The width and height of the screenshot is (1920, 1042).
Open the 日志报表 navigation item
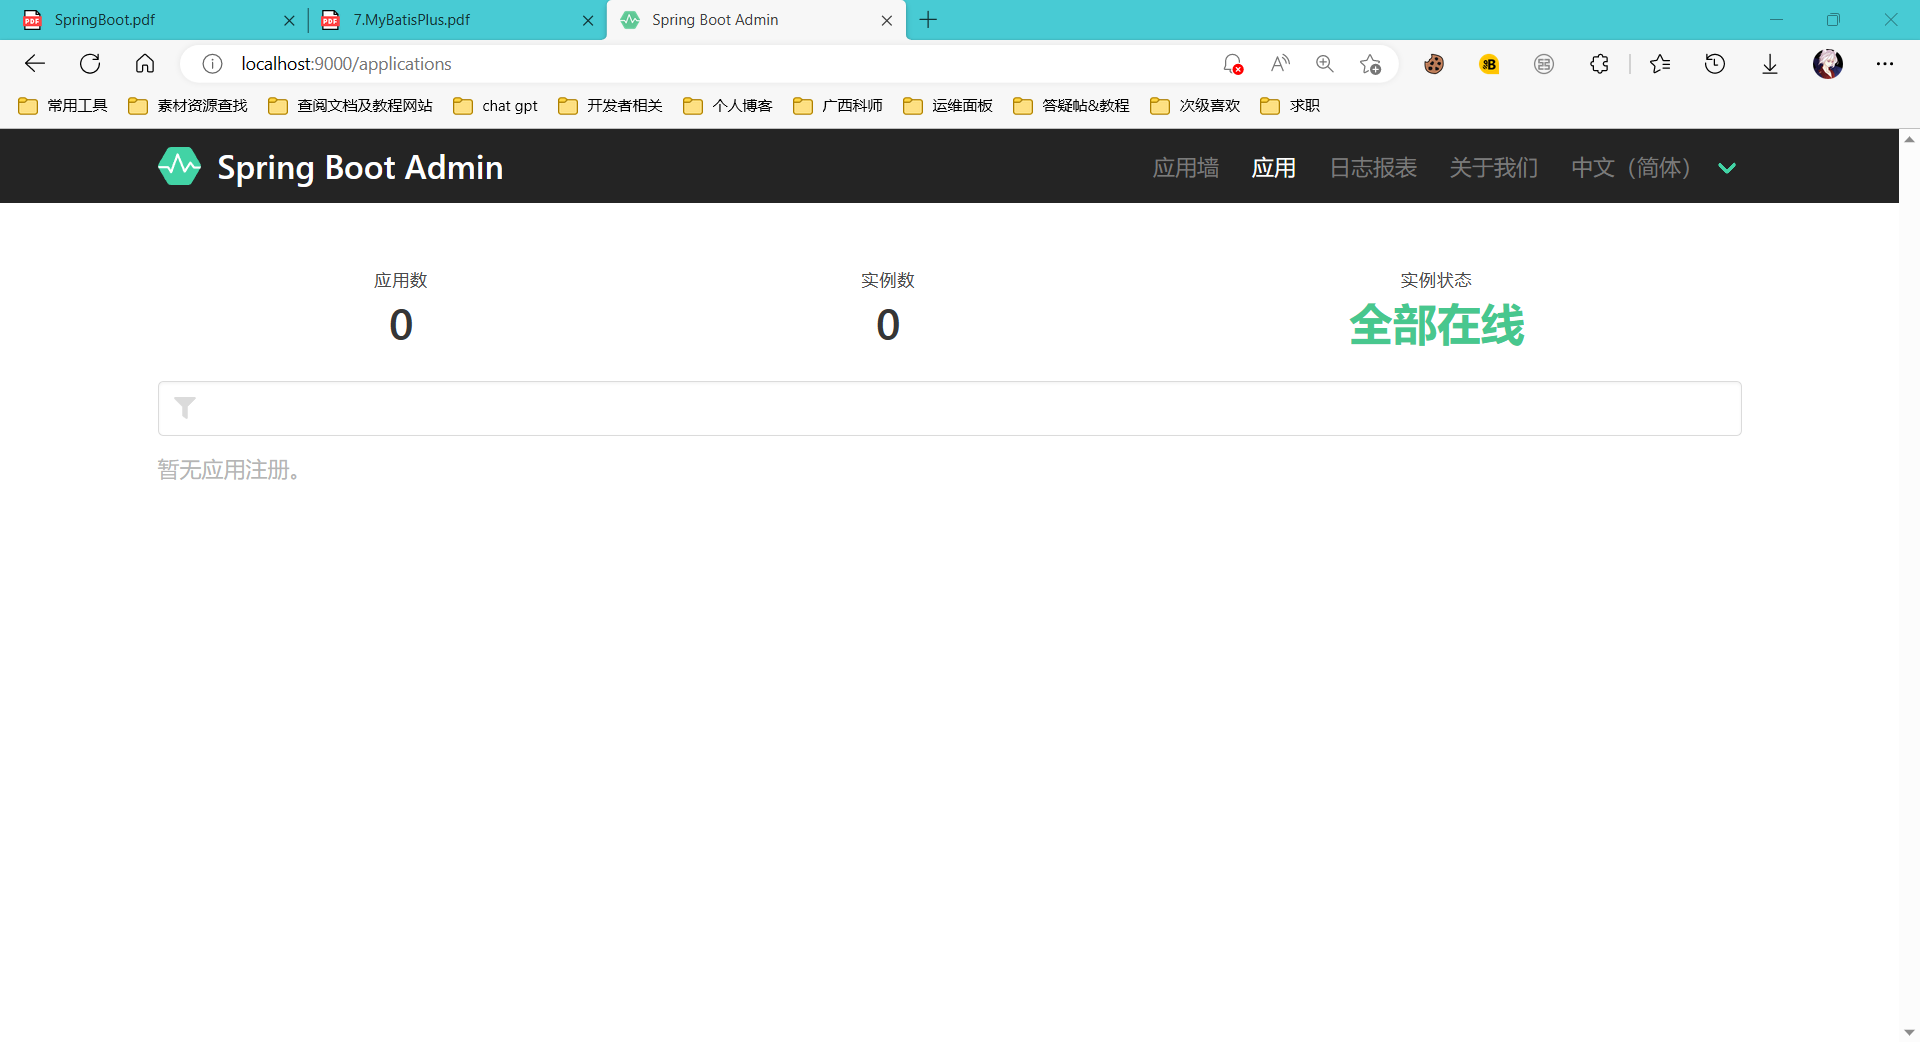(1373, 168)
